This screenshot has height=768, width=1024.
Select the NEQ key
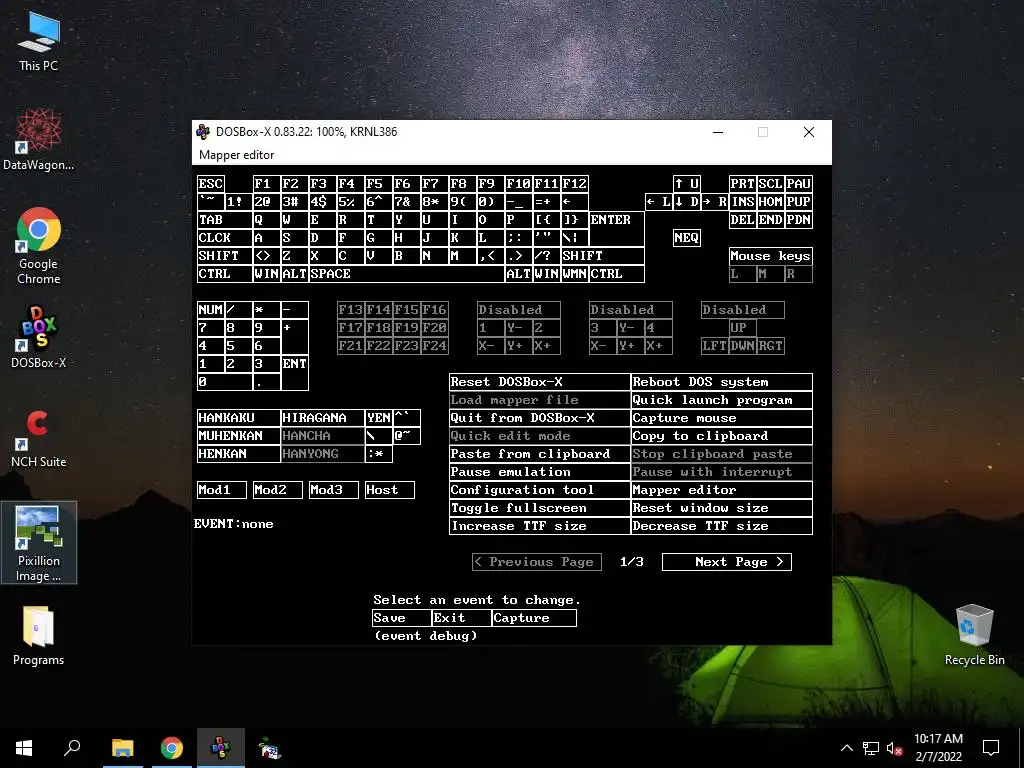pyautogui.click(x=686, y=238)
